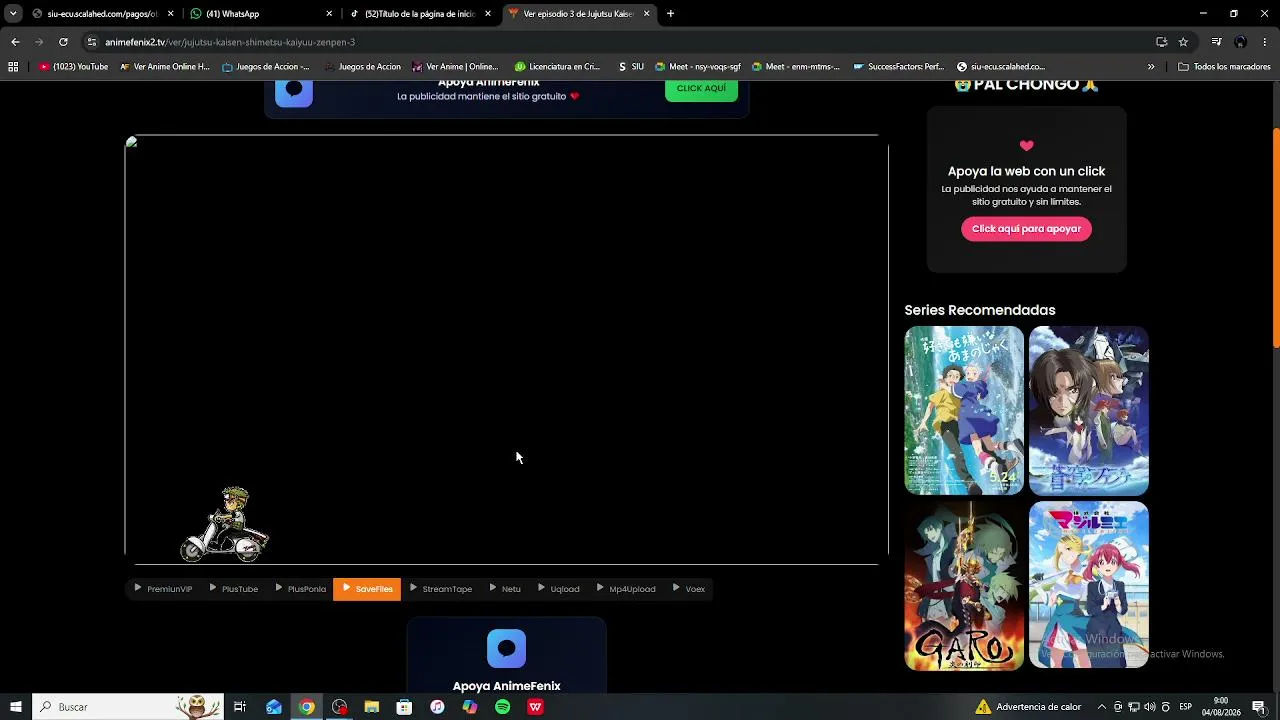This screenshot has width=1280, height=720.
Task: Click the green CLICK AQUÍ button
Action: pyautogui.click(x=701, y=89)
